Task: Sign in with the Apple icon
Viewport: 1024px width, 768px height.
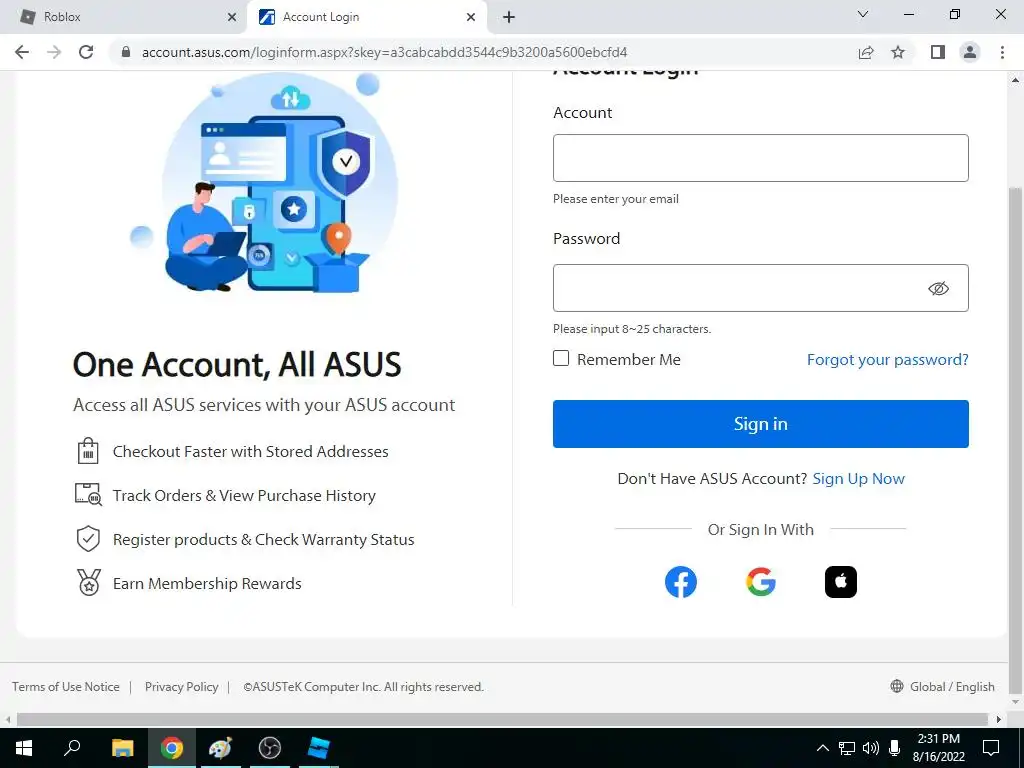Action: pyautogui.click(x=840, y=582)
